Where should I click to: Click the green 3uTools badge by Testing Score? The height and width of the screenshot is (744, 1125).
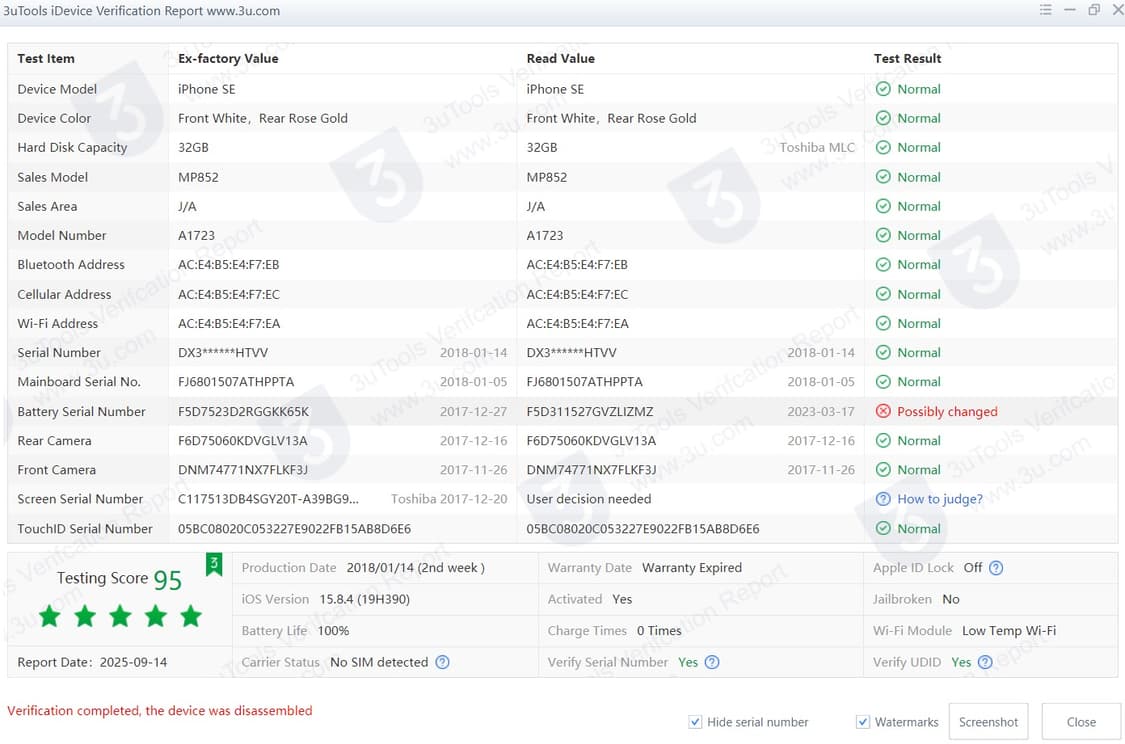[x=214, y=565]
